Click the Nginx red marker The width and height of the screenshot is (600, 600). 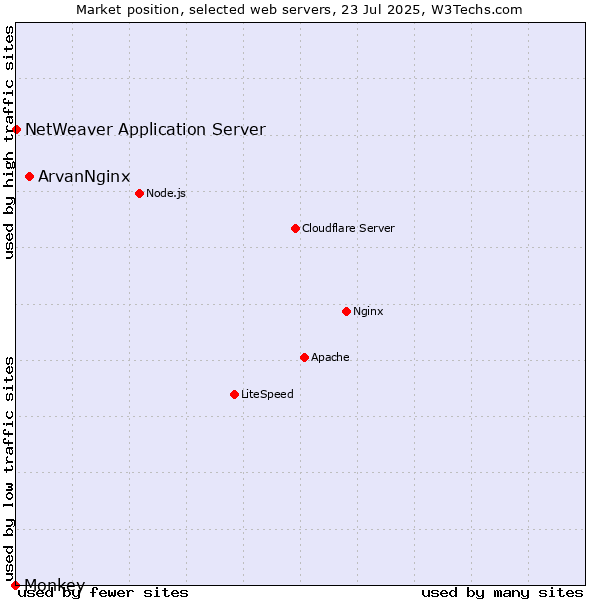pos(347,311)
